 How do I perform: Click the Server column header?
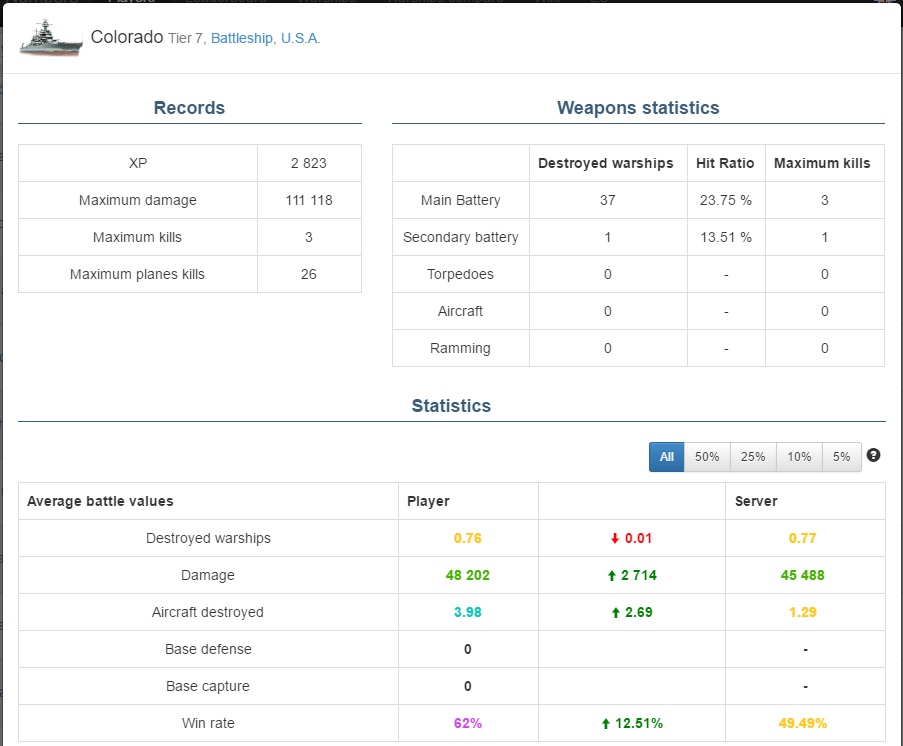[x=756, y=501]
